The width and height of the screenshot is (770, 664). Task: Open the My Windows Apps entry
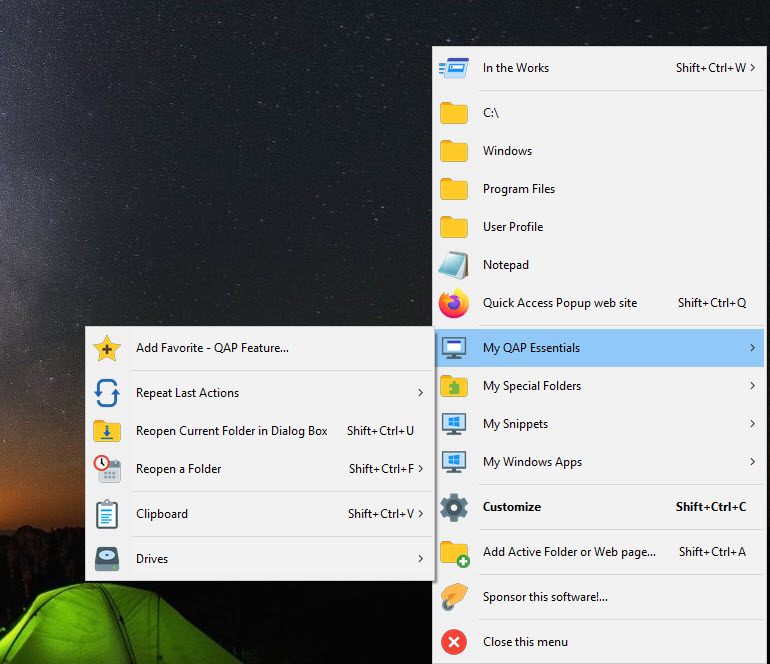click(x=600, y=462)
